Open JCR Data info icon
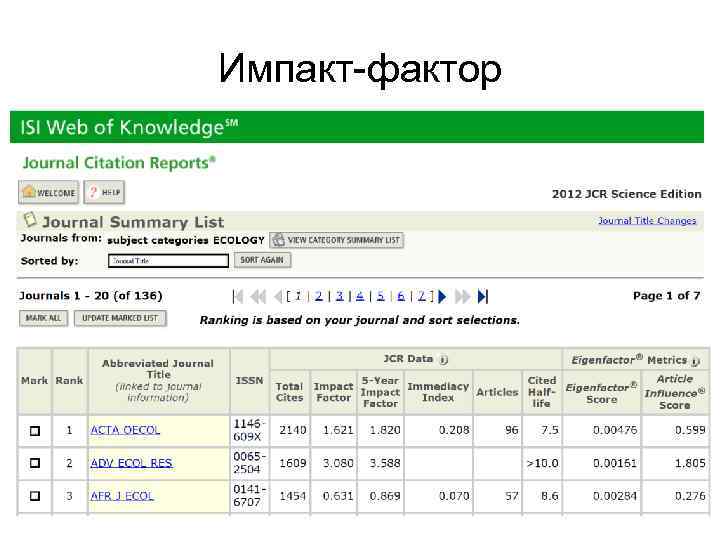 (443, 360)
